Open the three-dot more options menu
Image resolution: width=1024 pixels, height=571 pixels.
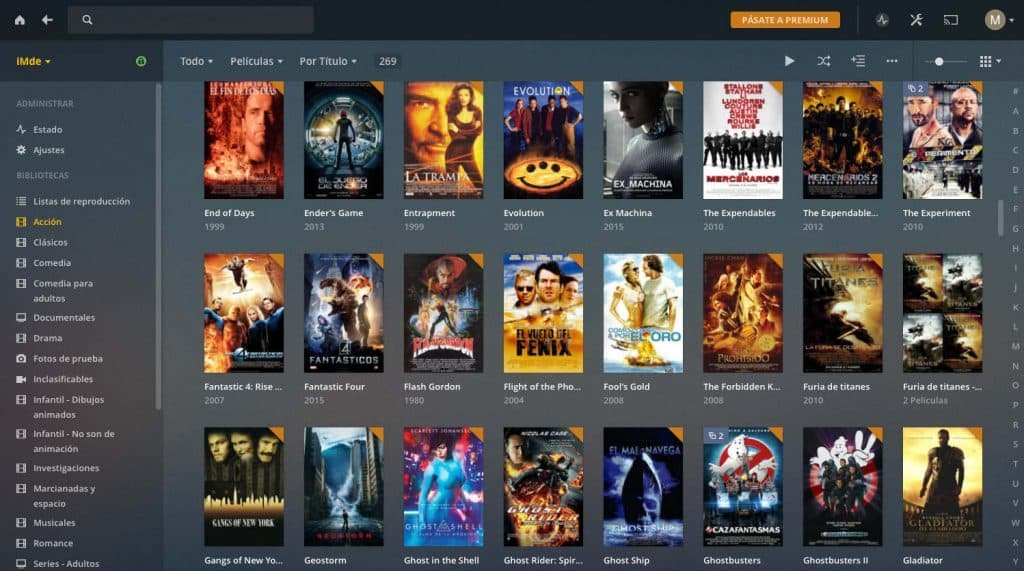click(891, 61)
